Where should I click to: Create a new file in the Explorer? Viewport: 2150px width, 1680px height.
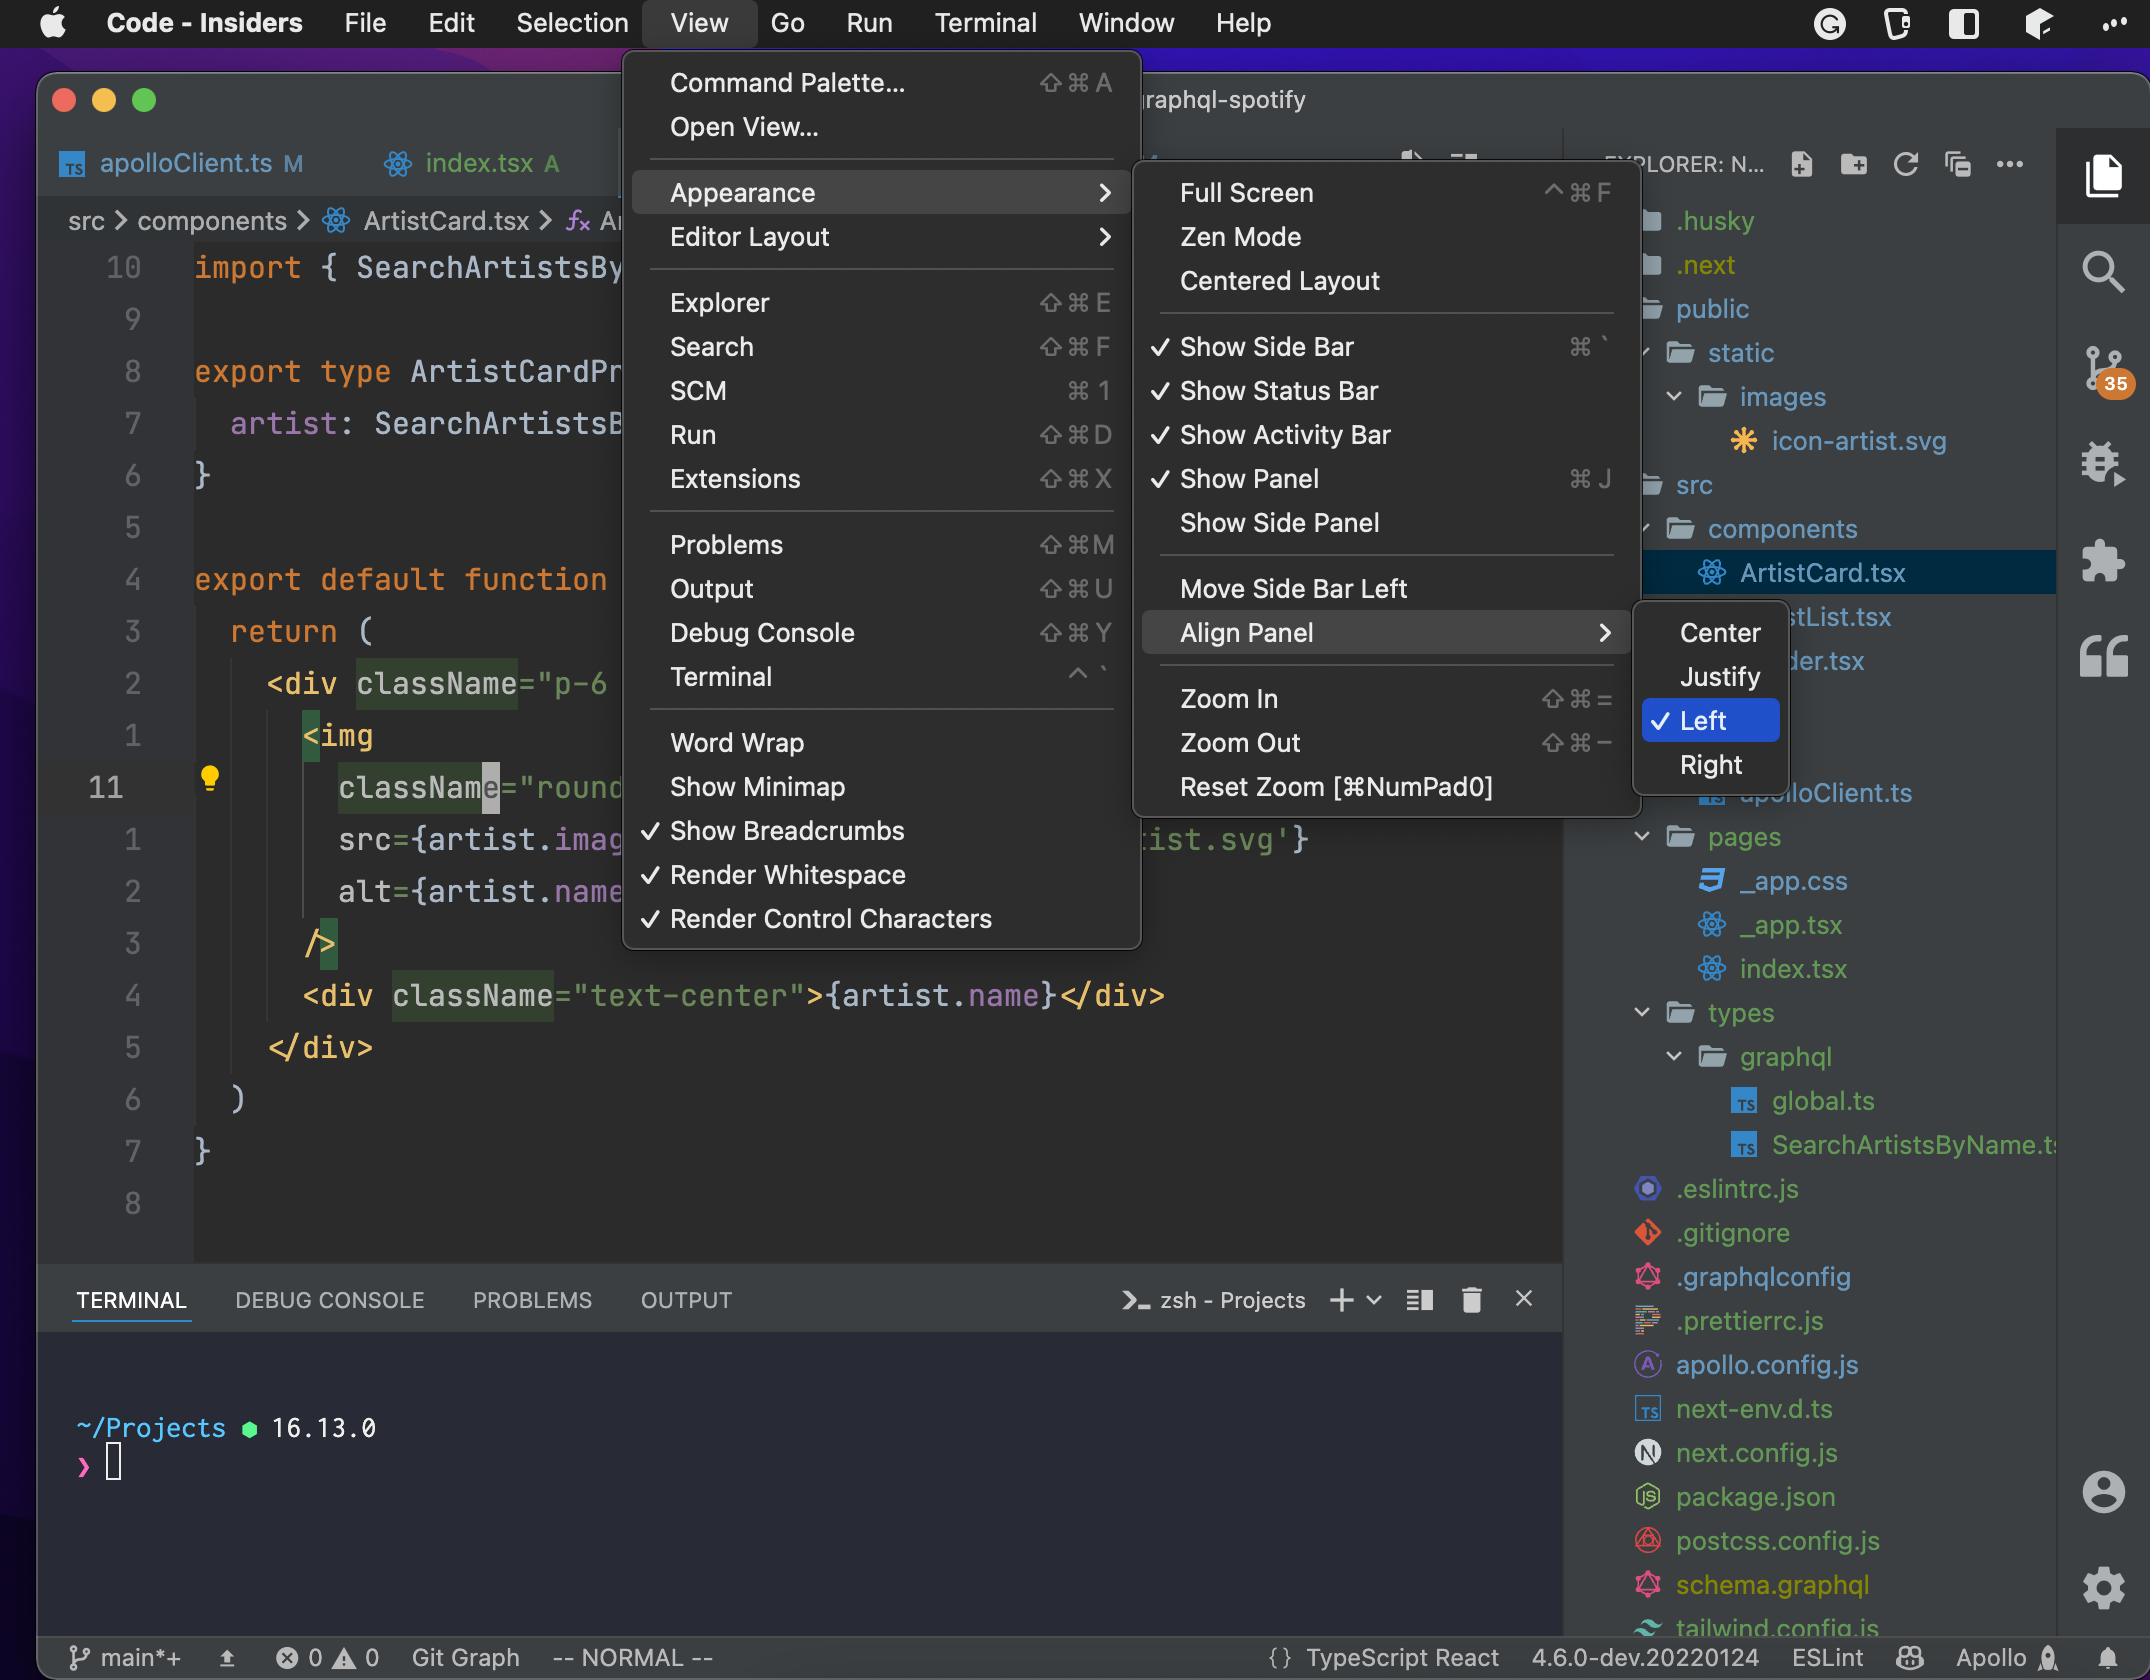[x=1802, y=165]
